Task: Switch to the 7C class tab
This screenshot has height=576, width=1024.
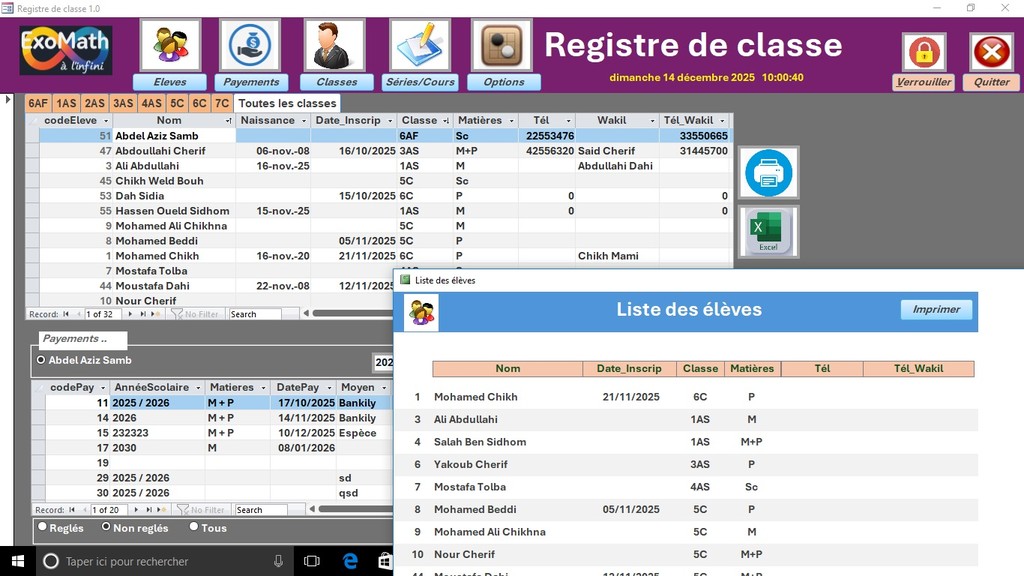Action: tap(222, 103)
